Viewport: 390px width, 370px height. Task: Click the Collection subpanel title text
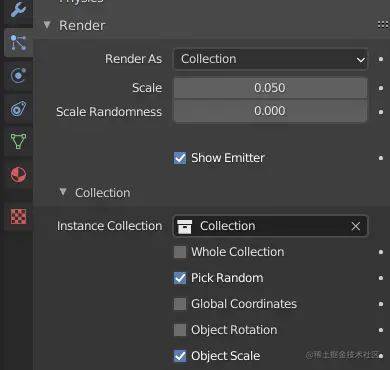[x=103, y=193]
